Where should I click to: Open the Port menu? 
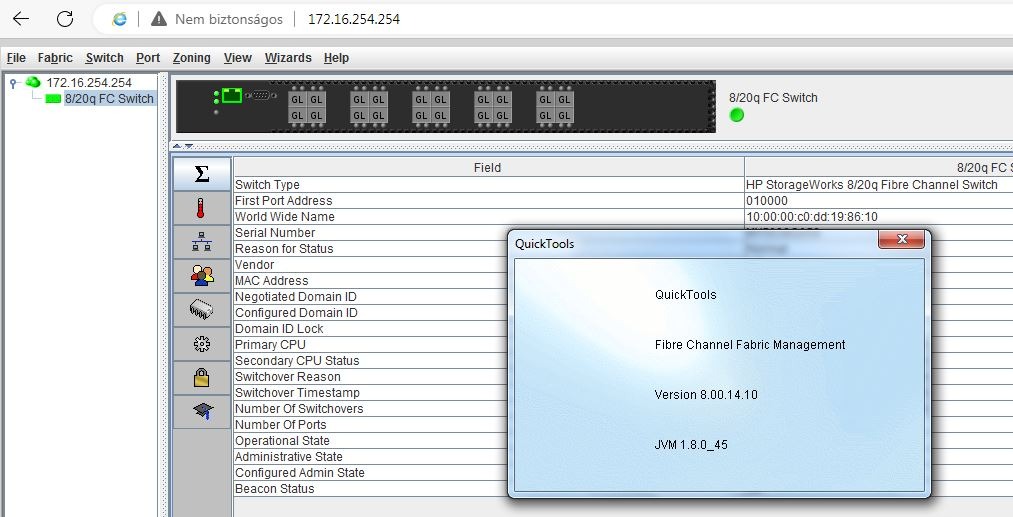pyautogui.click(x=148, y=58)
